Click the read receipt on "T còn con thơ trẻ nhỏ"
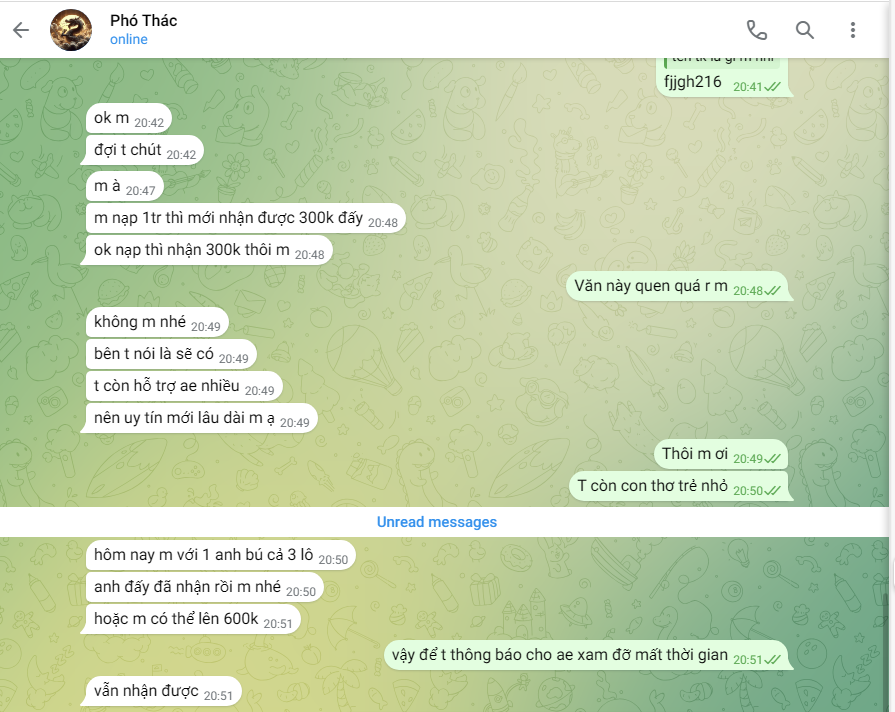Viewport: 895px width, 712px height. point(772,490)
